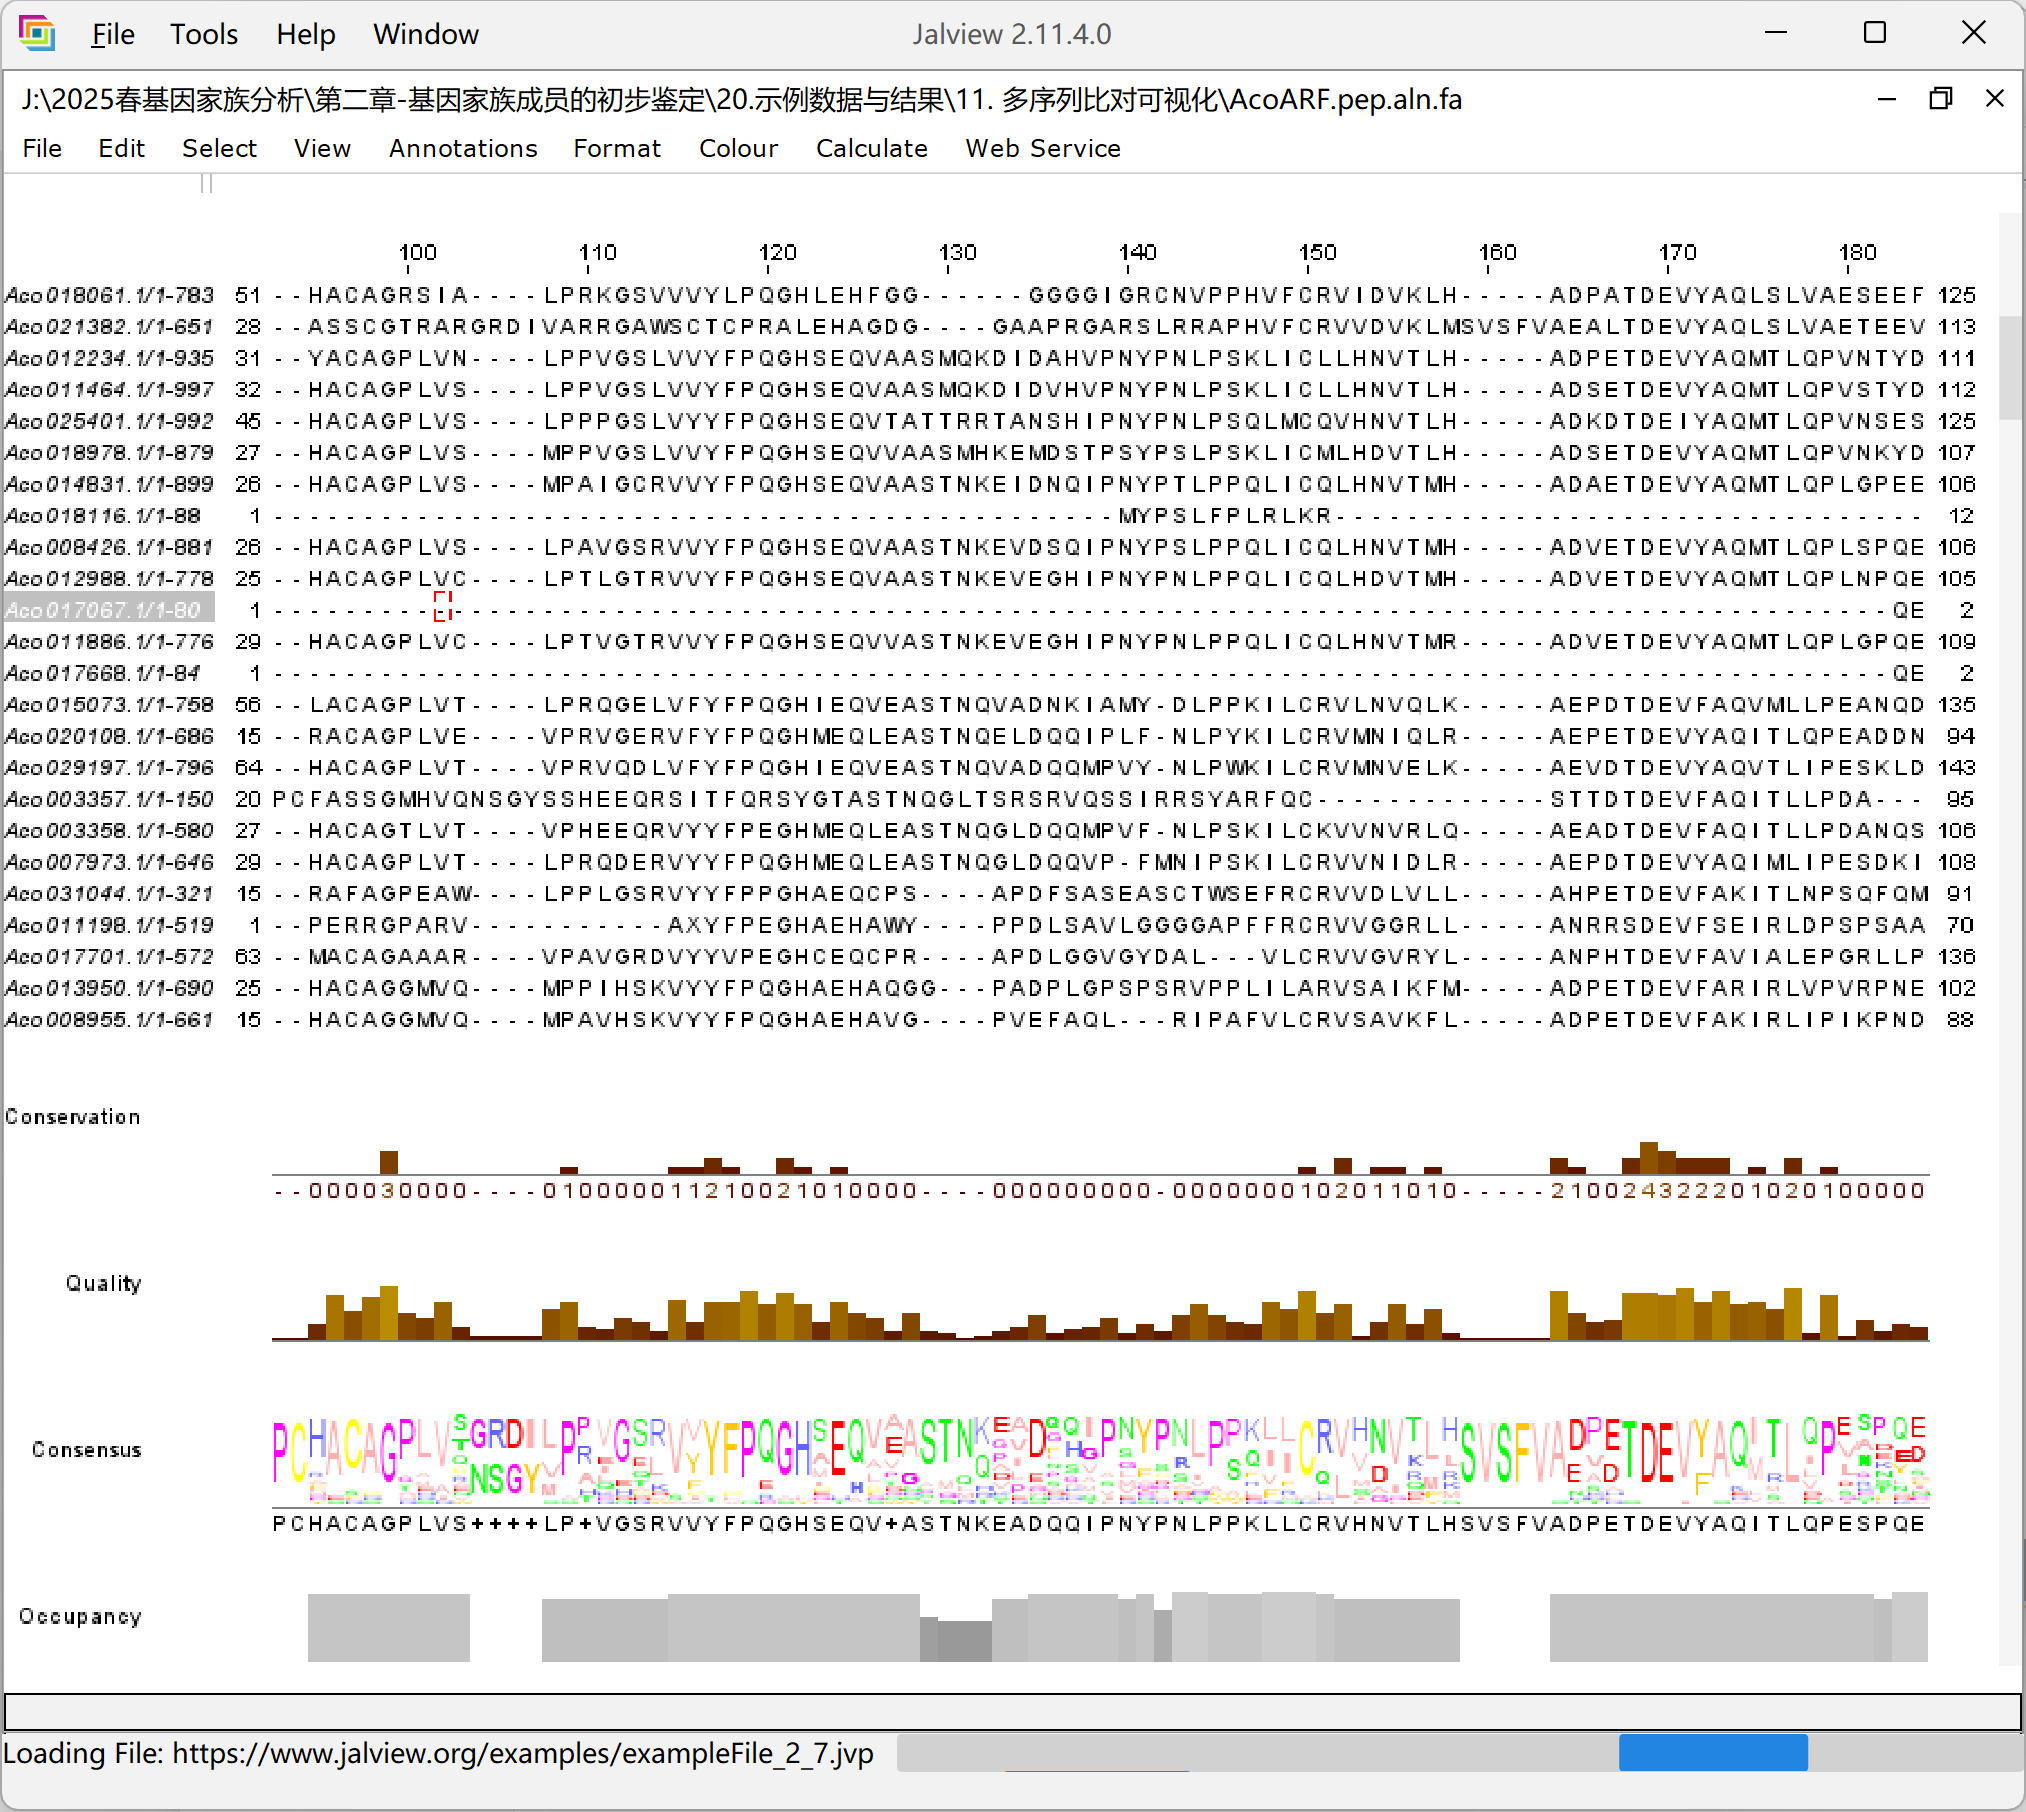Image resolution: width=2026 pixels, height=1812 pixels.
Task: Click the red dashed cursor box
Action: coord(443,606)
